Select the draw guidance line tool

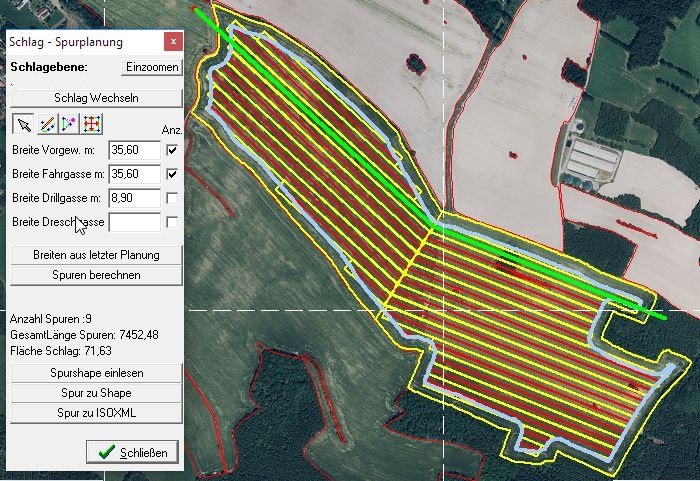point(45,124)
